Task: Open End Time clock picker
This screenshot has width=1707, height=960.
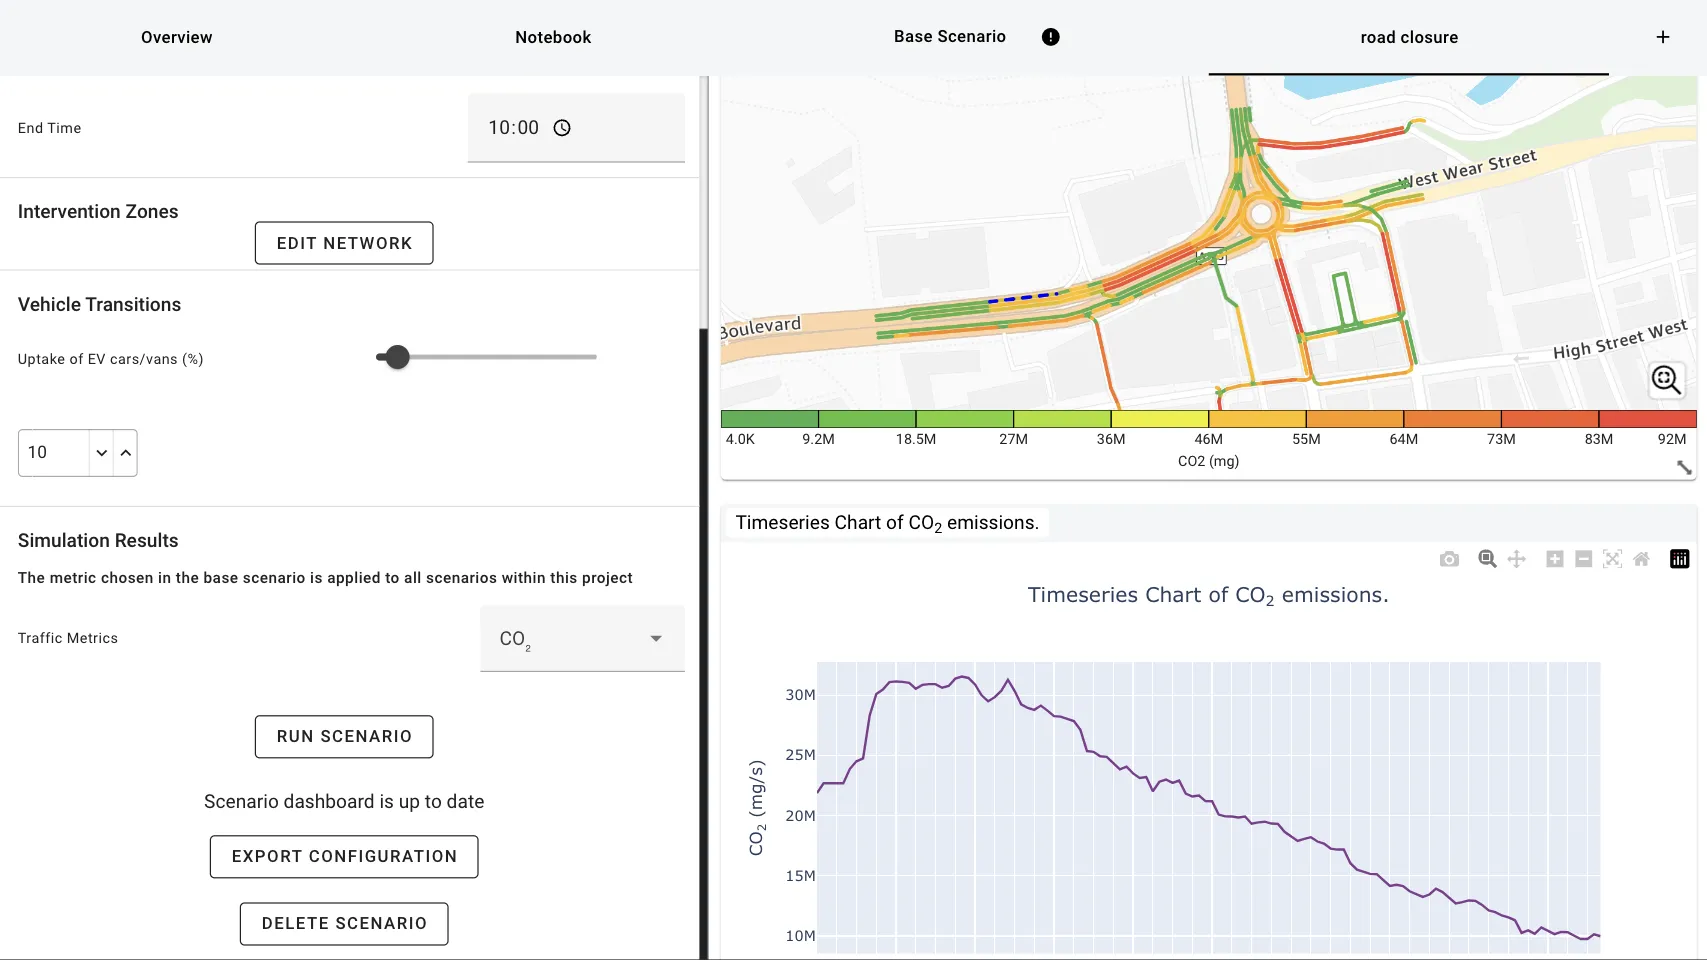Action: pos(562,128)
